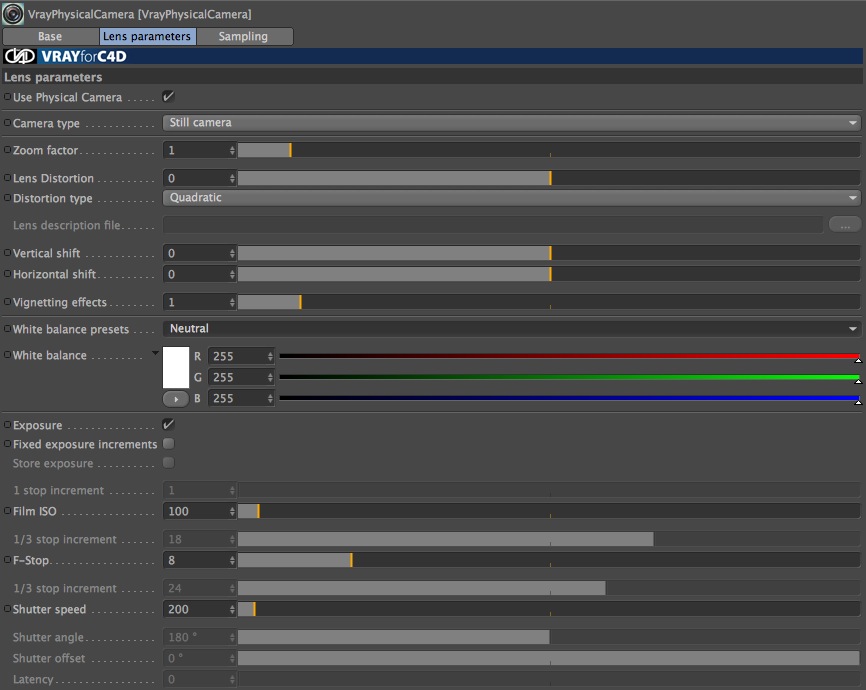Screen dimensions: 866x690
Task: Click the animation dot beside Horizontal shift
Action: [8, 274]
